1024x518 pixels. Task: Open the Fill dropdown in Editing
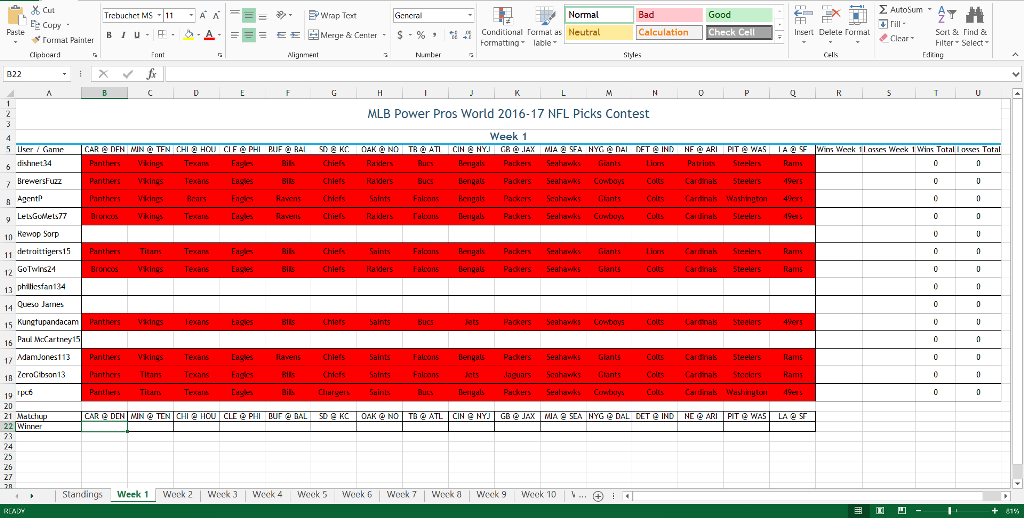[x=892, y=24]
